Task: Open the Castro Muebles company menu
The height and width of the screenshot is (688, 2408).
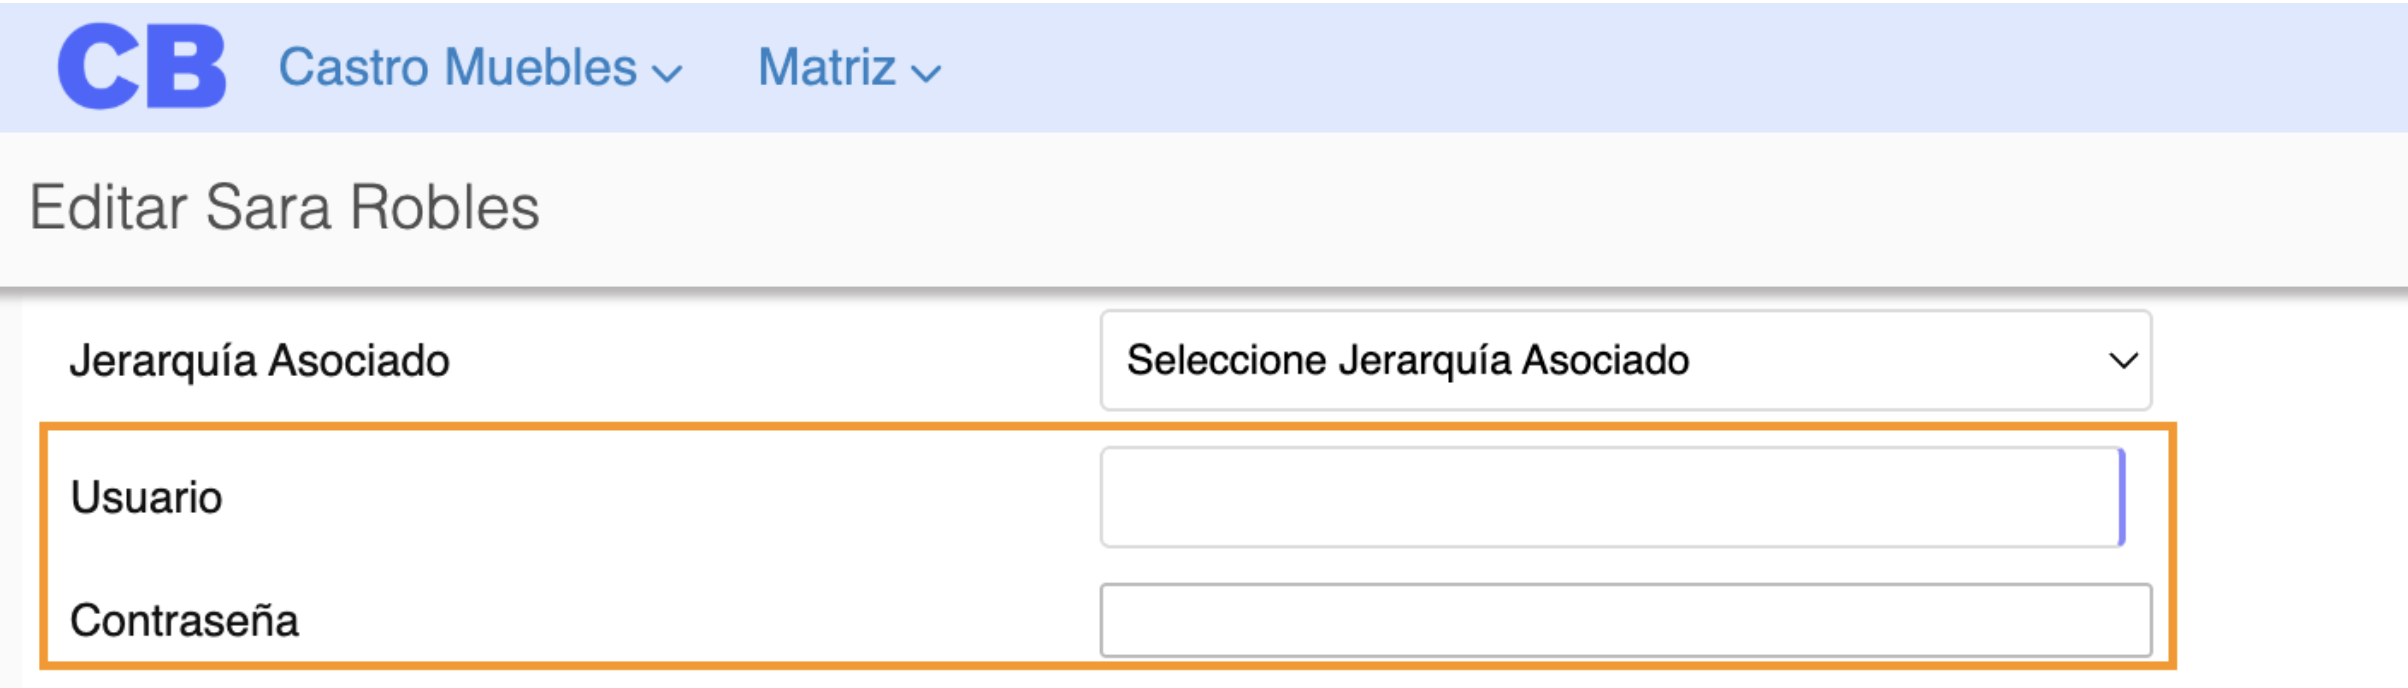Action: [460, 67]
